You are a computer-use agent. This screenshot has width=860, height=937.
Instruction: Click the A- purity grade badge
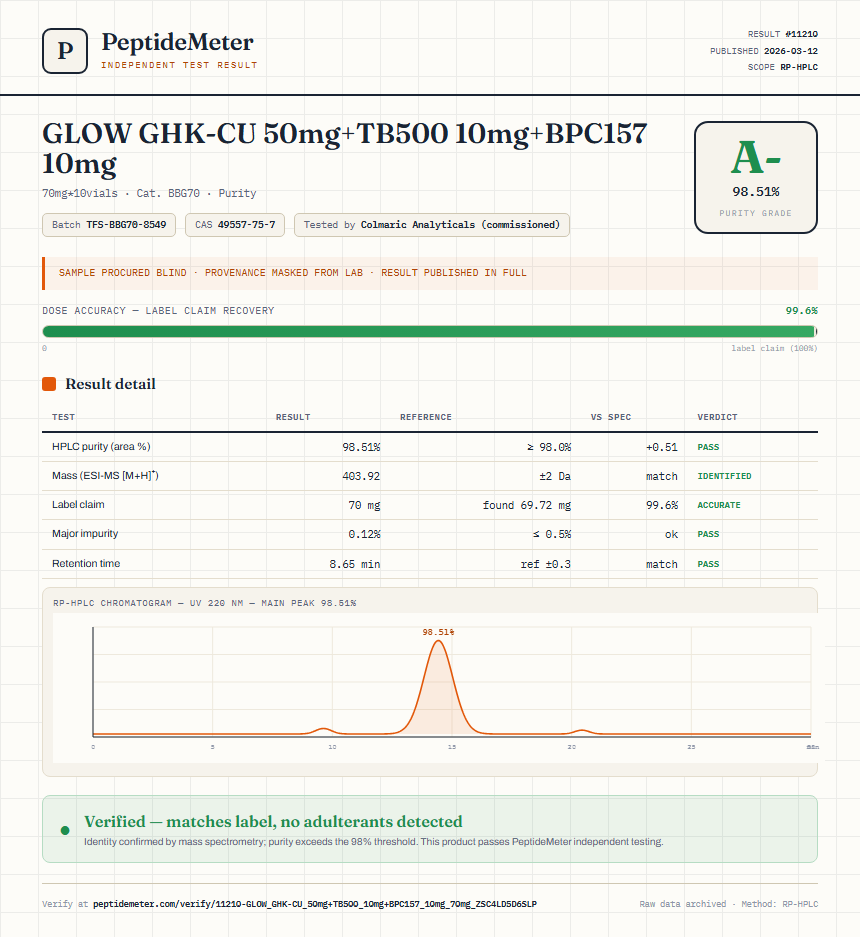(x=755, y=177)
